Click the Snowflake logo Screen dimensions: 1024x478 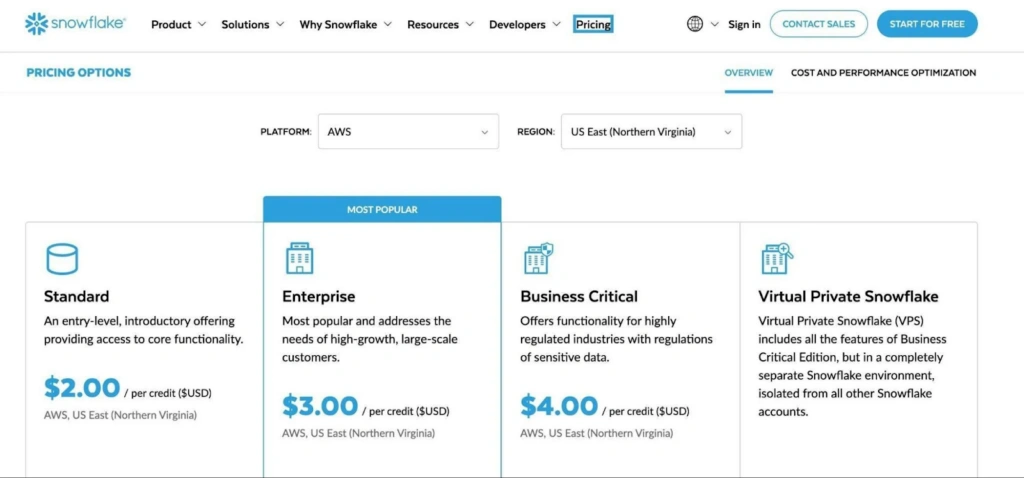coord(75,23)
